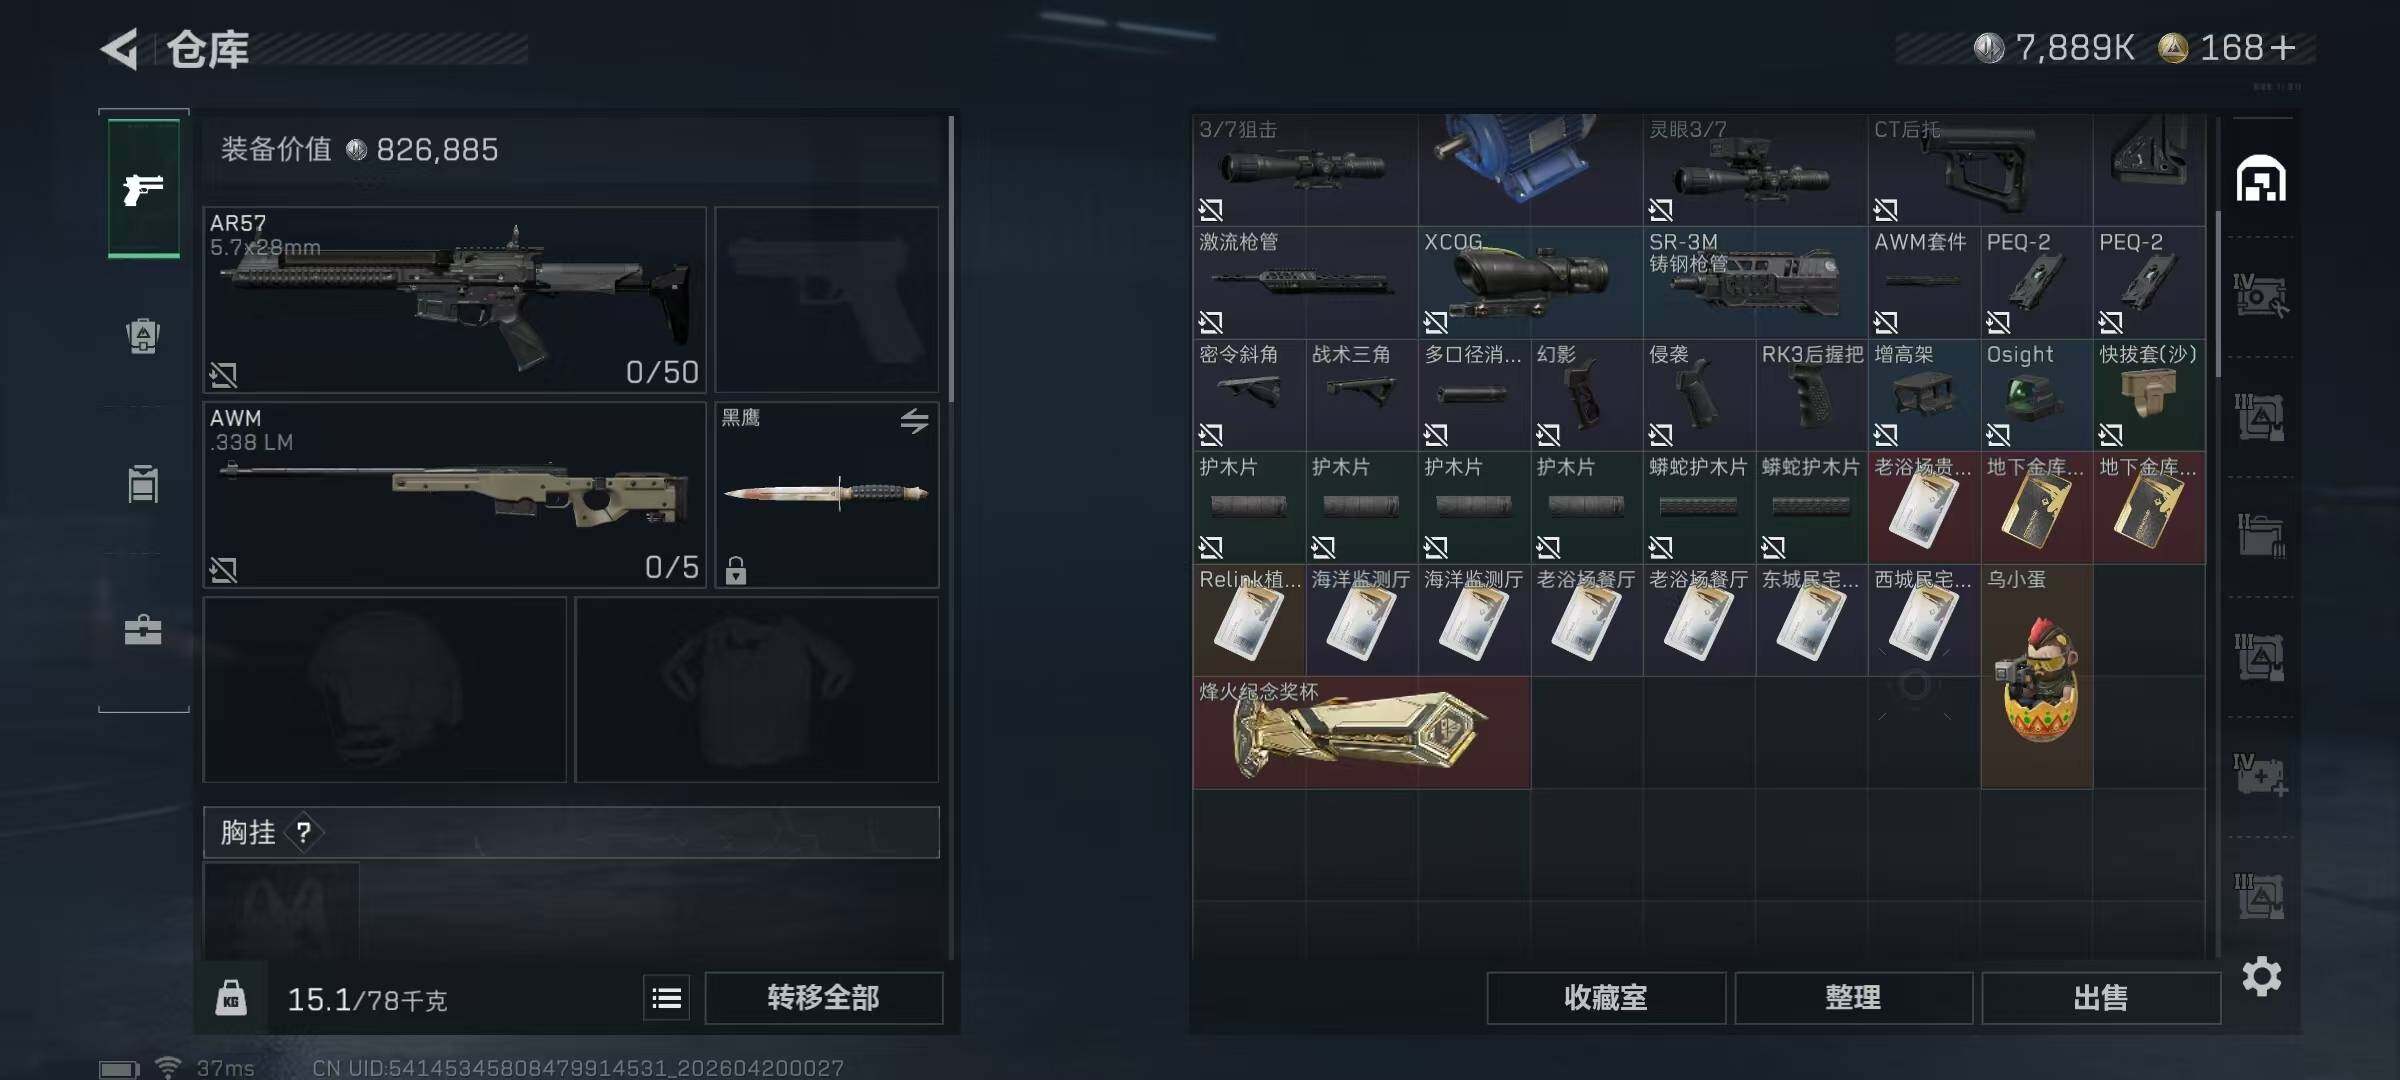Open the 胸挂 help question mark
This screenshot has width=2400, height=1080.
(304, 832)
